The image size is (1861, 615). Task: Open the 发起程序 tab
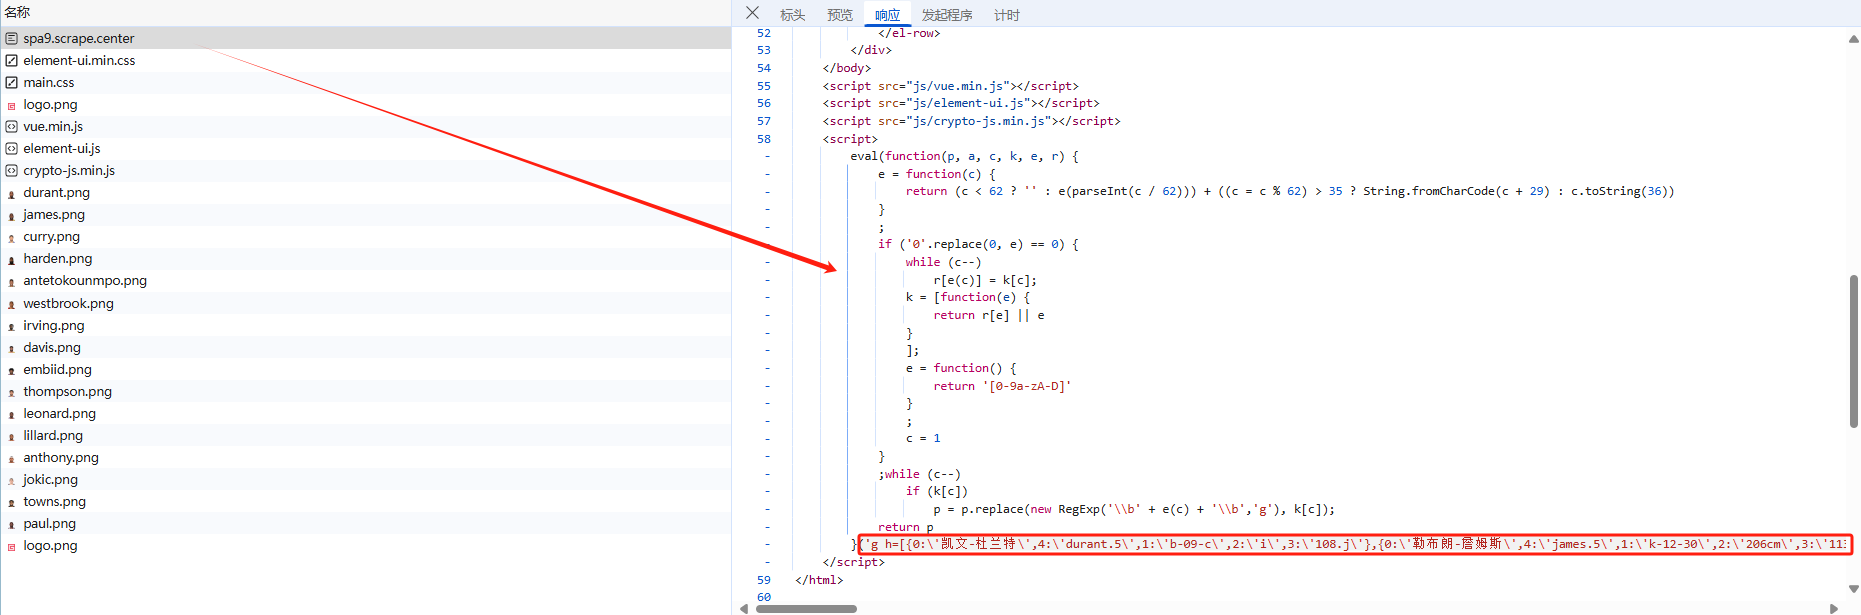947,15
